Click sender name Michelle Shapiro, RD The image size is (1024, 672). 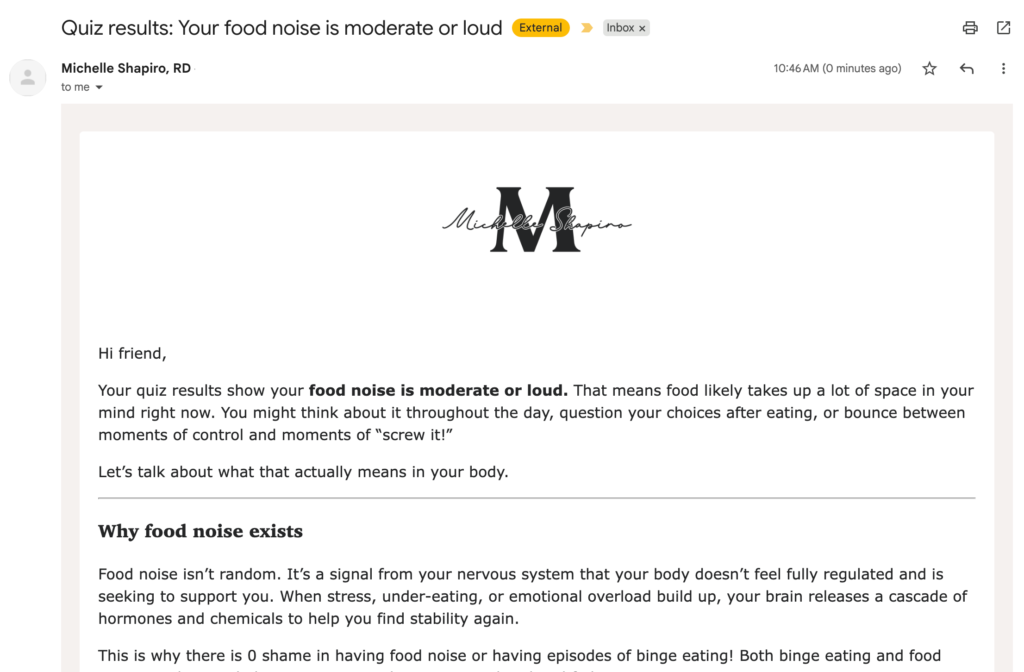126,68
